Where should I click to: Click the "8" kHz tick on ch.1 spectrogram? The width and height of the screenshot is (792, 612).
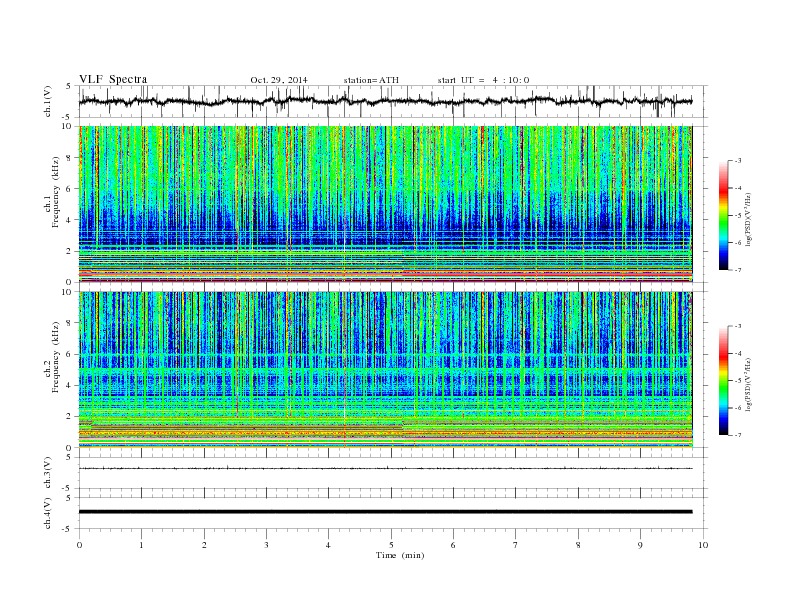(70, 158)
